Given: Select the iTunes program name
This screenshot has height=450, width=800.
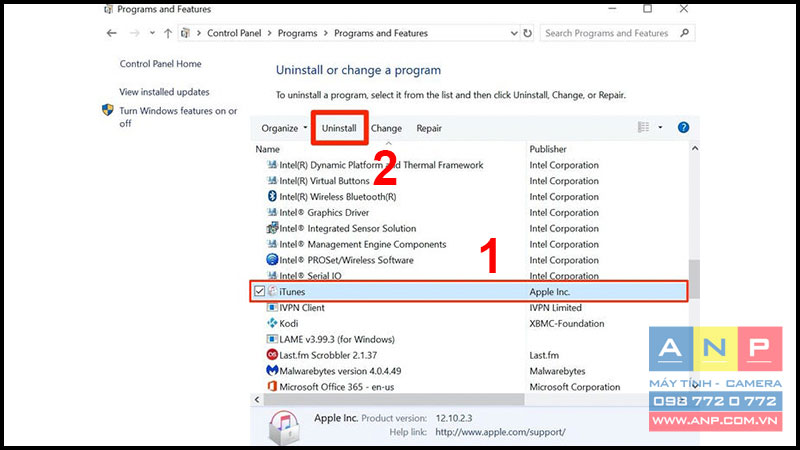Looking at the screenshot, I should (292, 291).
